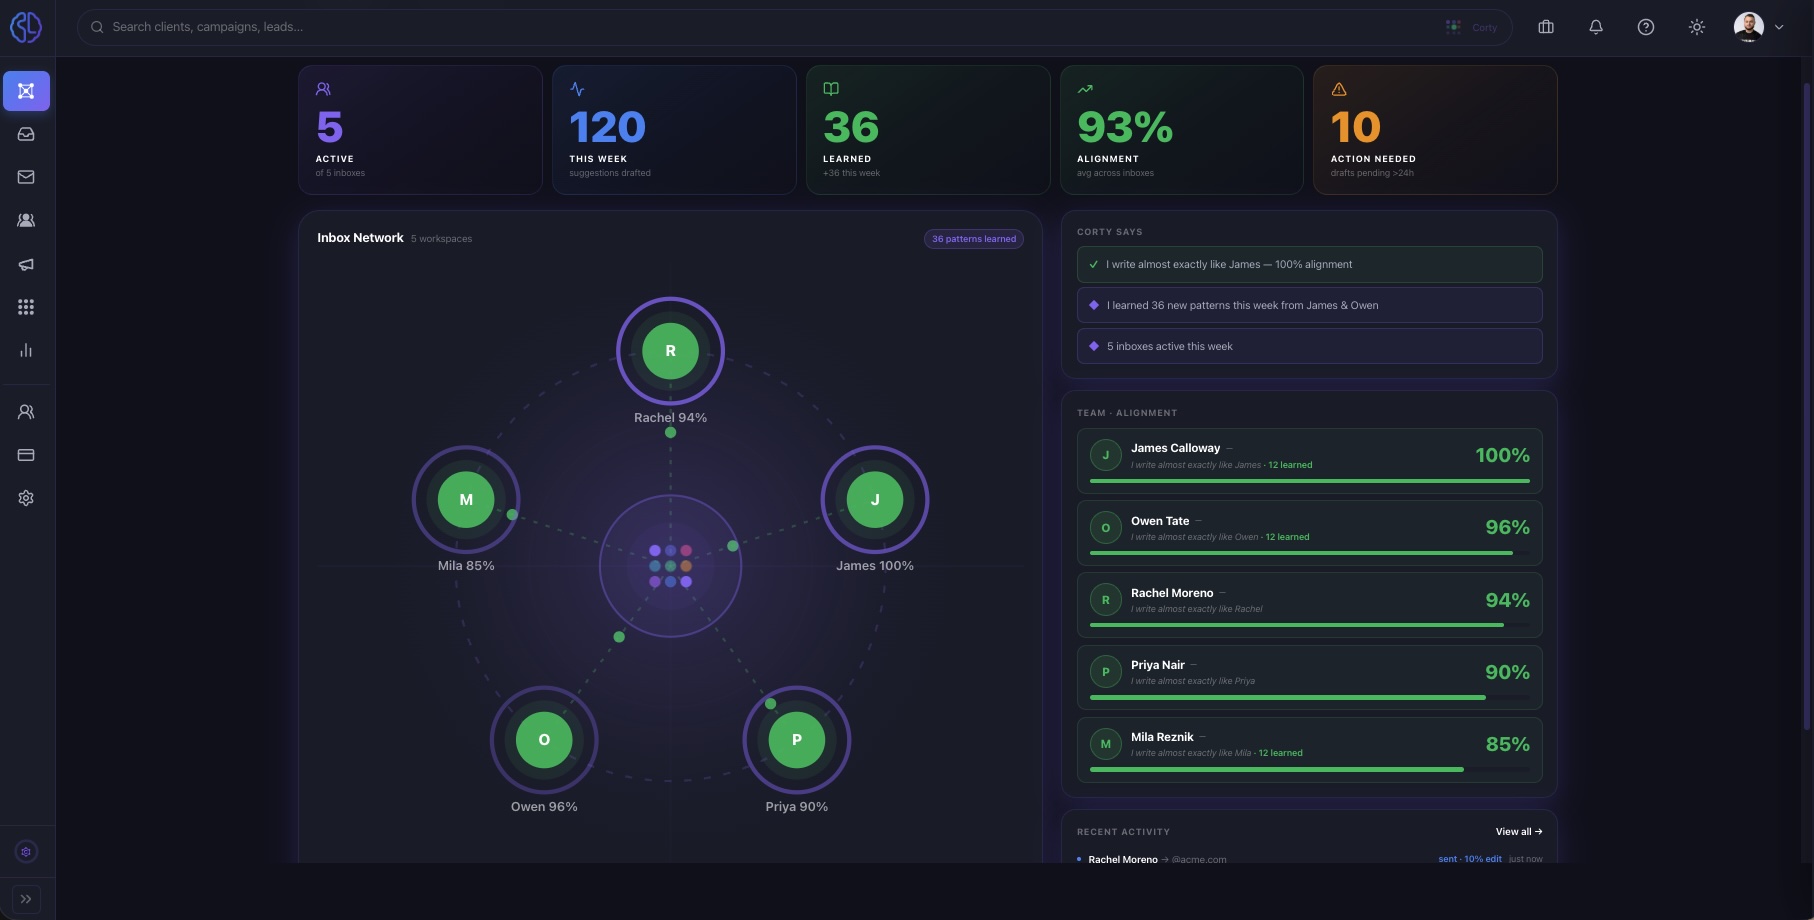Select the James node in network
Viewport: 1814px width, 920px height.
click(875, 499)
